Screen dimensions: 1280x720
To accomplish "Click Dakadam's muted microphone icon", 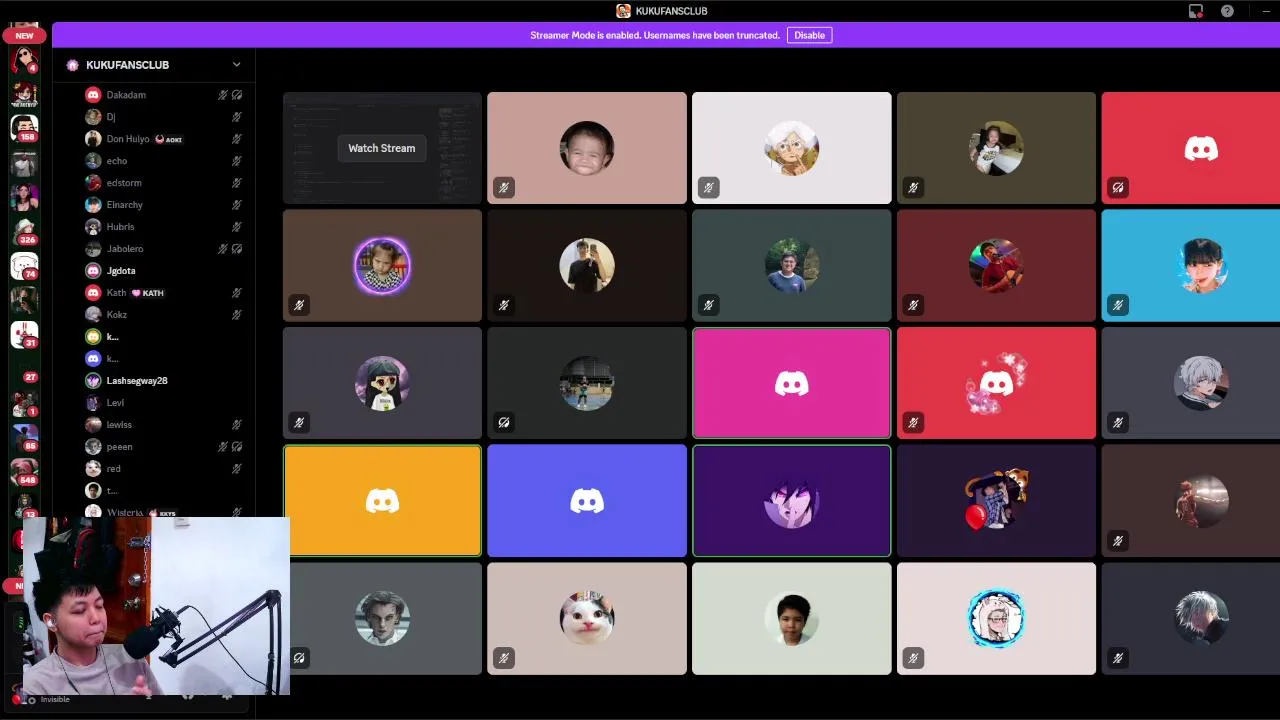I will [x=223, y=95].
